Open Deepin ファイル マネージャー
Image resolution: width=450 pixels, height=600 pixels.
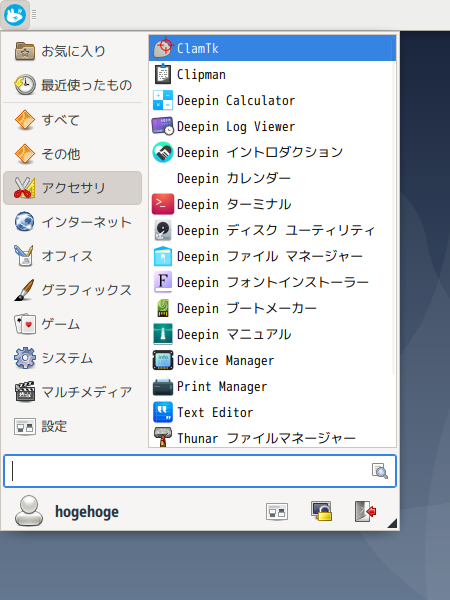272,256
